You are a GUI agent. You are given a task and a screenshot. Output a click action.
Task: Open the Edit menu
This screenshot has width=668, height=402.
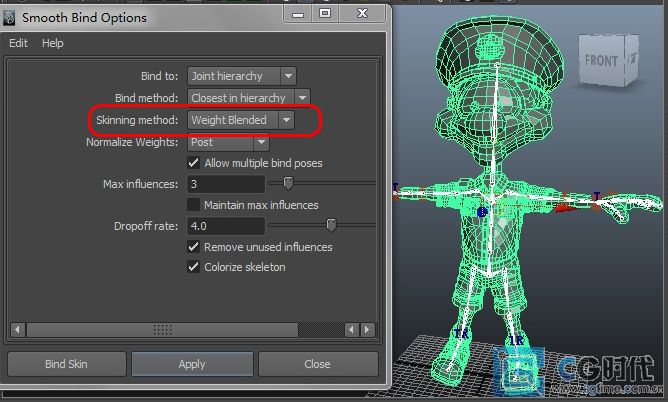[18, 43]
